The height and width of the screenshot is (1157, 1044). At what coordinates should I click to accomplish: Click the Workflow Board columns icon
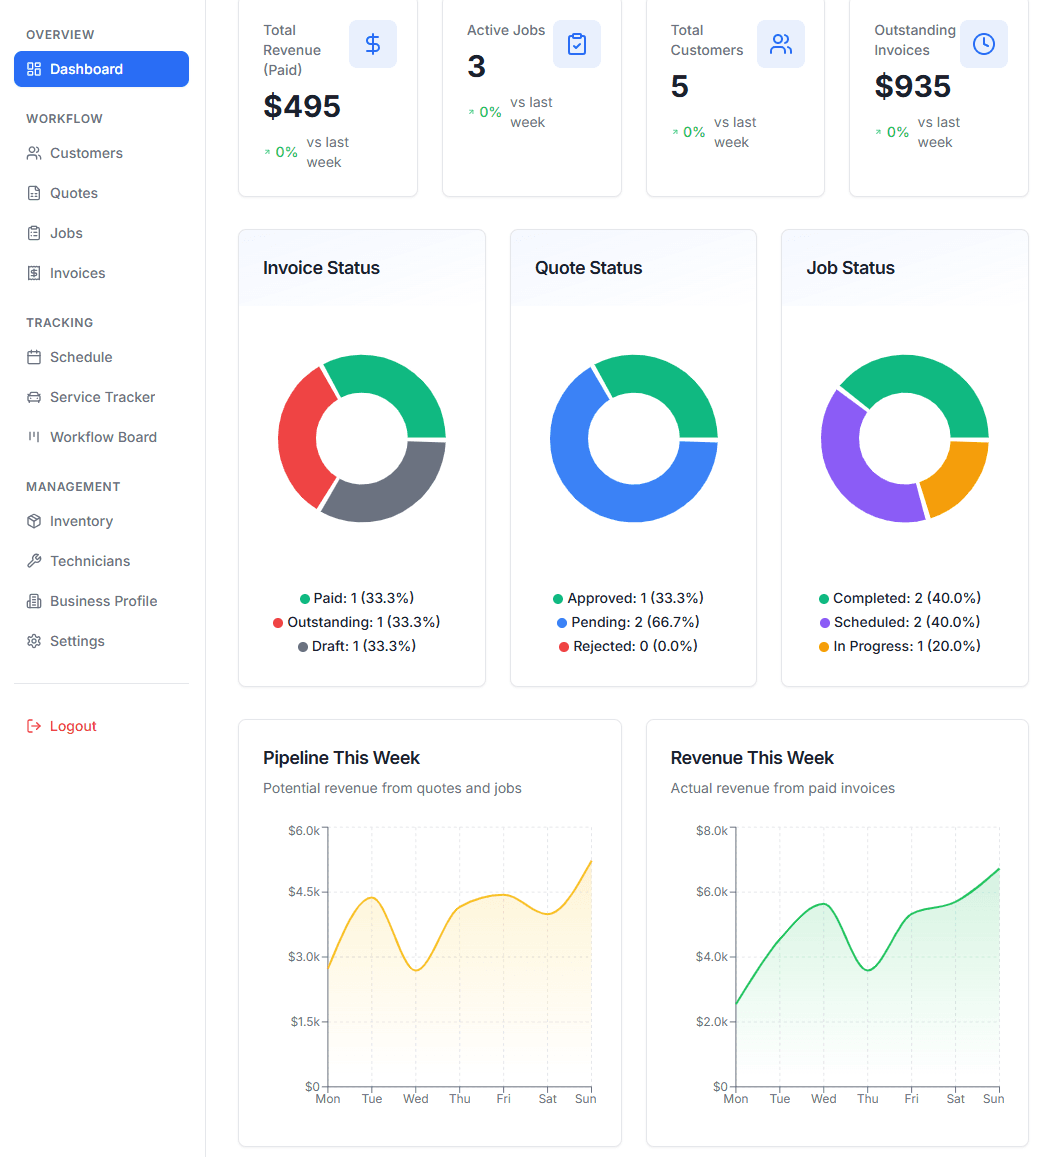35,437
